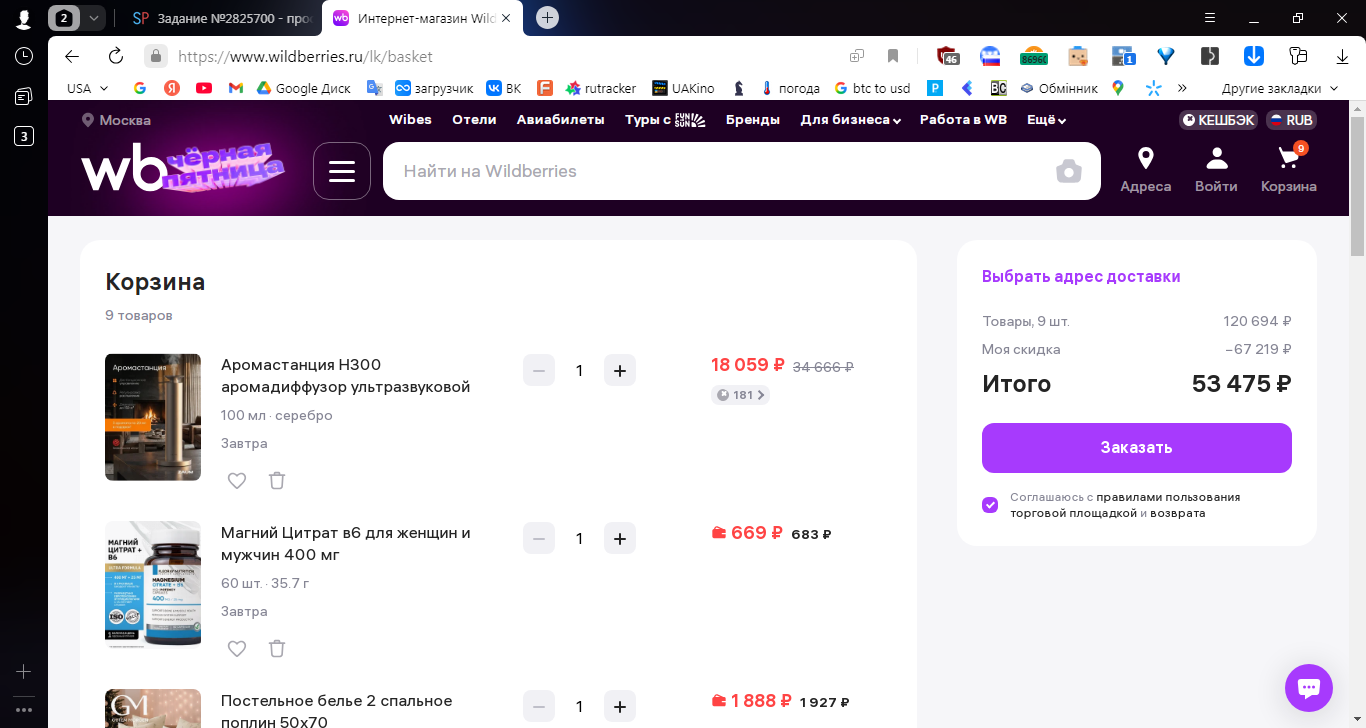Viewport: 1366px width, 728px height.
Task: Increase Аромастанция H300 quantity with plus
Action: tap(620, 371)
